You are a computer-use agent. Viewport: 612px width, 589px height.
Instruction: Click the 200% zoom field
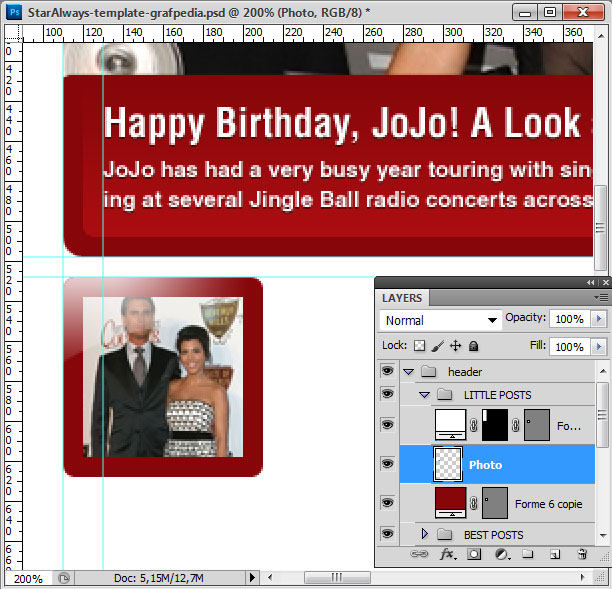pyautogui.click(x=28, y=578)
